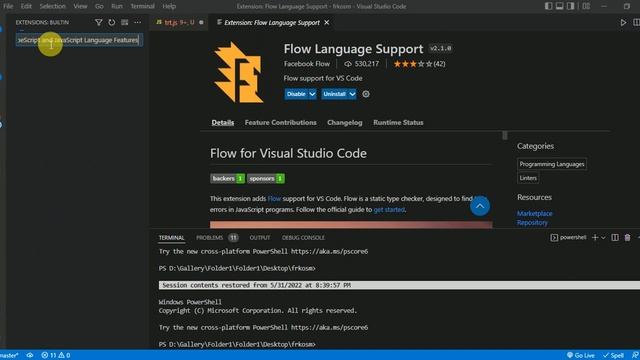Close the Flow Language Support tab

coord(327,22)
